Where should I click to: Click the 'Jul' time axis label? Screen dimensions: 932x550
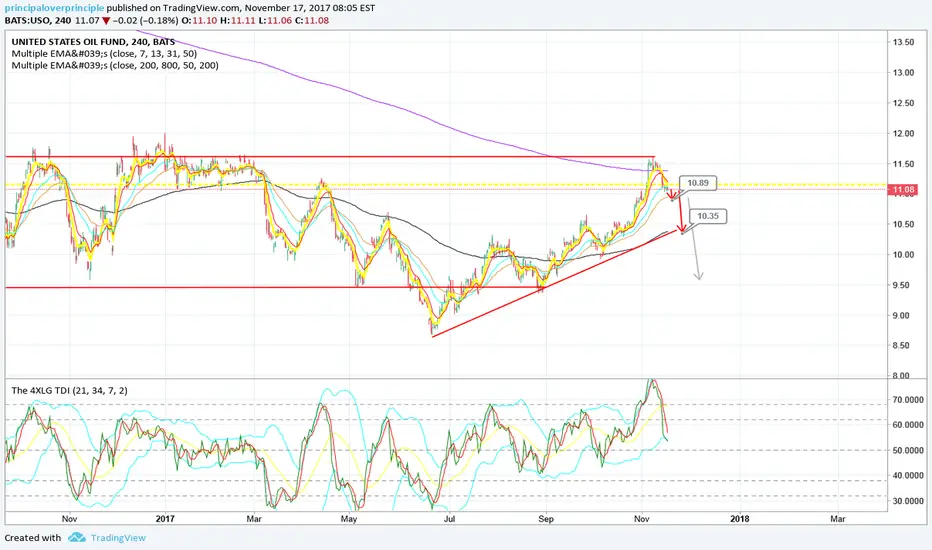pos(449,518)
